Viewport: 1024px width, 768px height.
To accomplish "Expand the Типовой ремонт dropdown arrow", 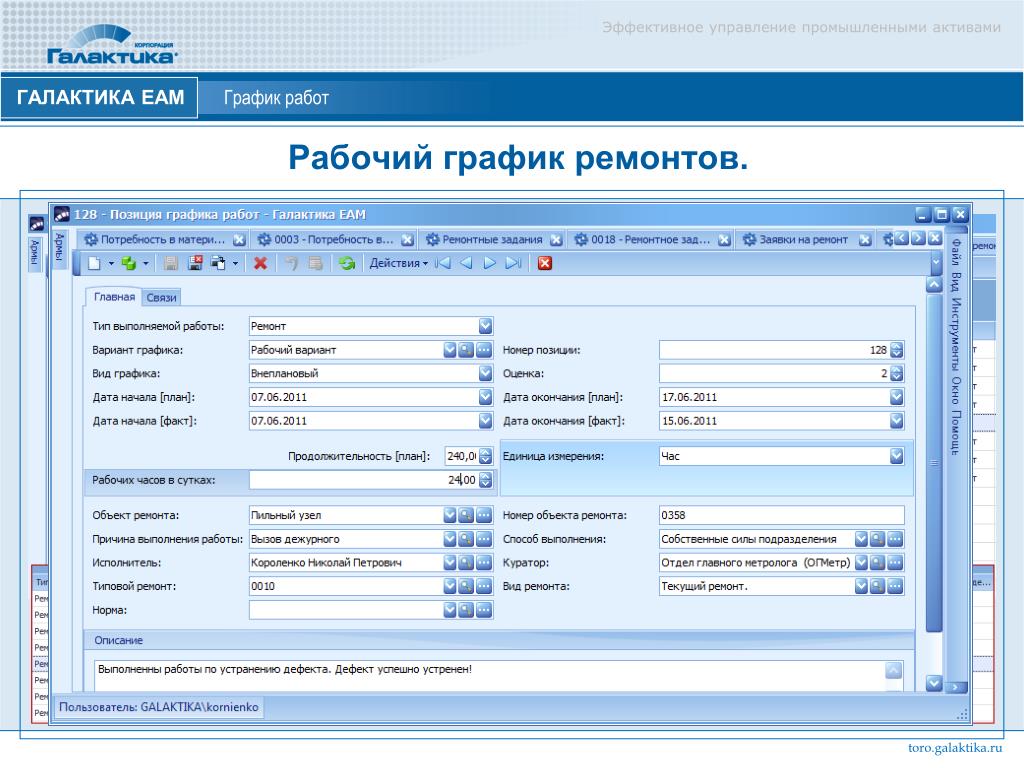I will 450,586.
